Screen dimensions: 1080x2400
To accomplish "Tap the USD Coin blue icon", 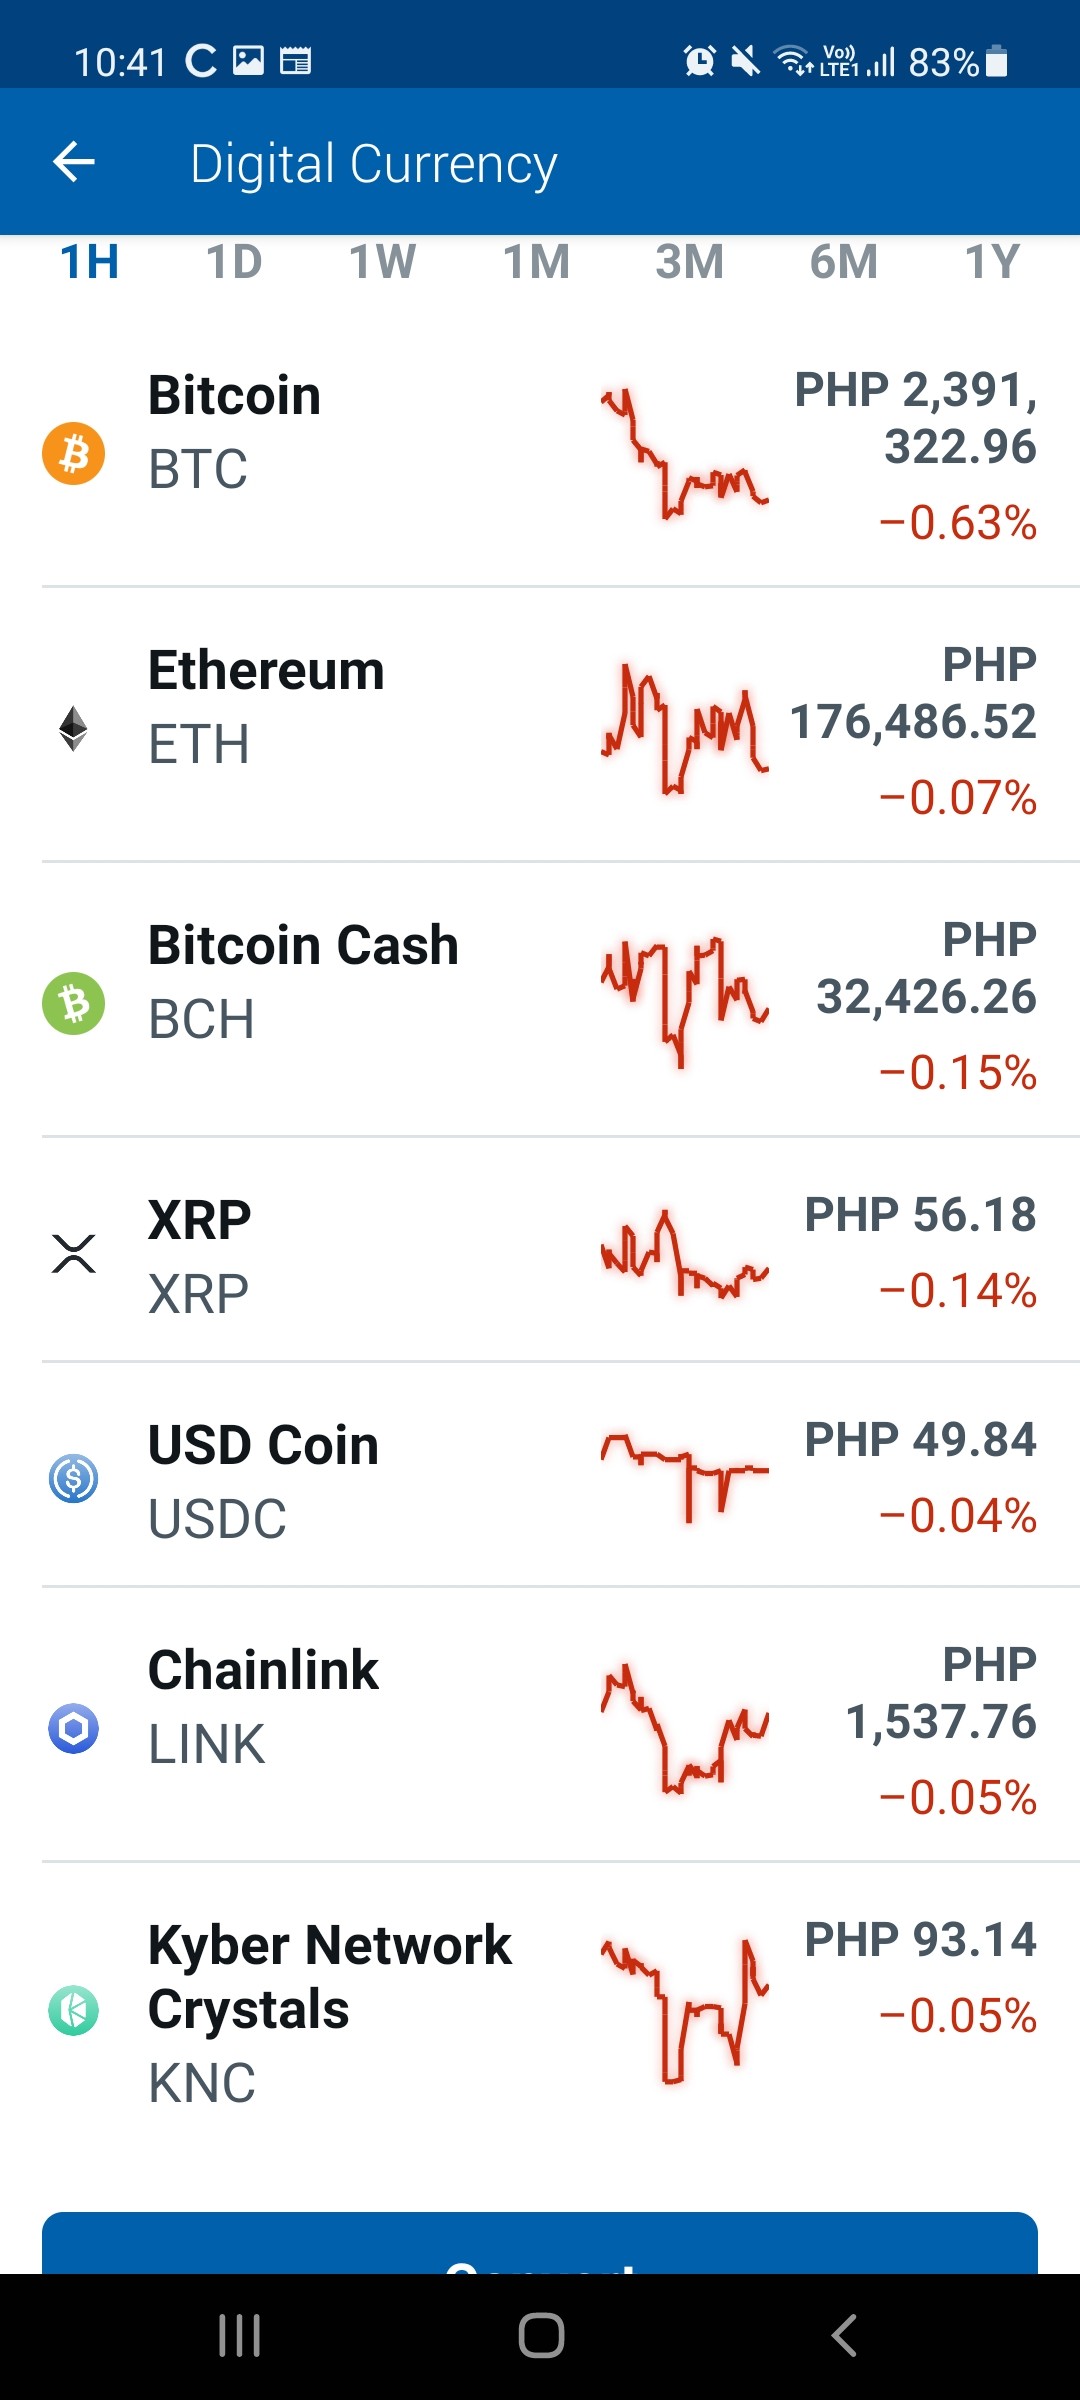I will [73, 1478].
